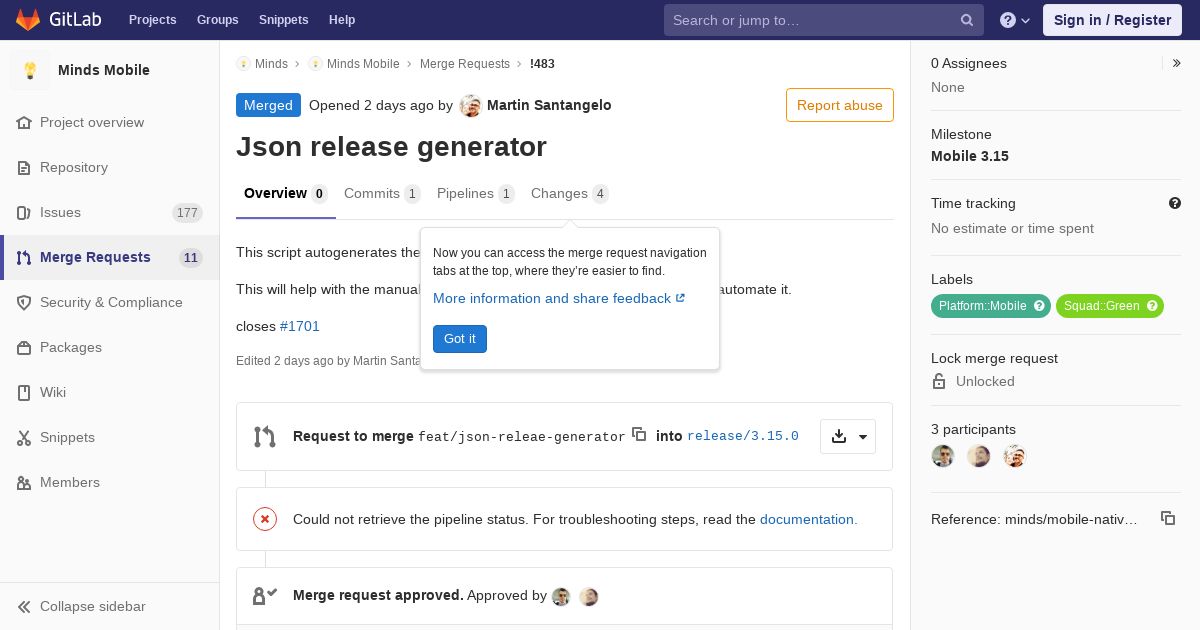This screenshot has height=630, width=1200.
Task: Dismiss popover with Got it button
Action: pos(460,339)
